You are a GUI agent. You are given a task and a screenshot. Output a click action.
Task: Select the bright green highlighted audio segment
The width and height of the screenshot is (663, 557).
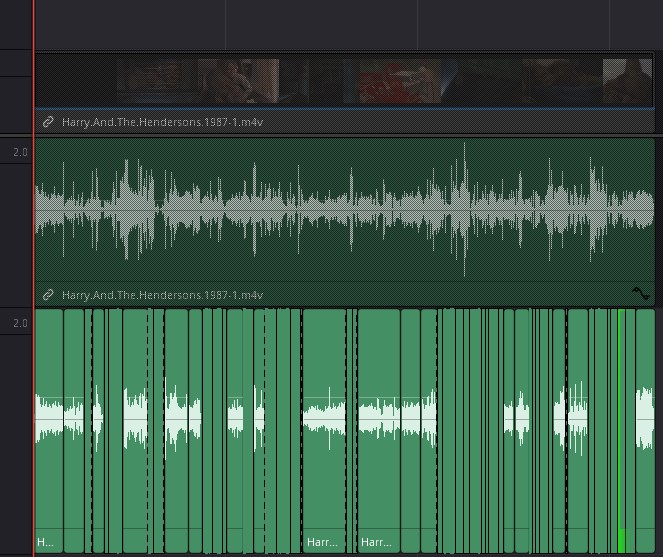tap(622, 431)
